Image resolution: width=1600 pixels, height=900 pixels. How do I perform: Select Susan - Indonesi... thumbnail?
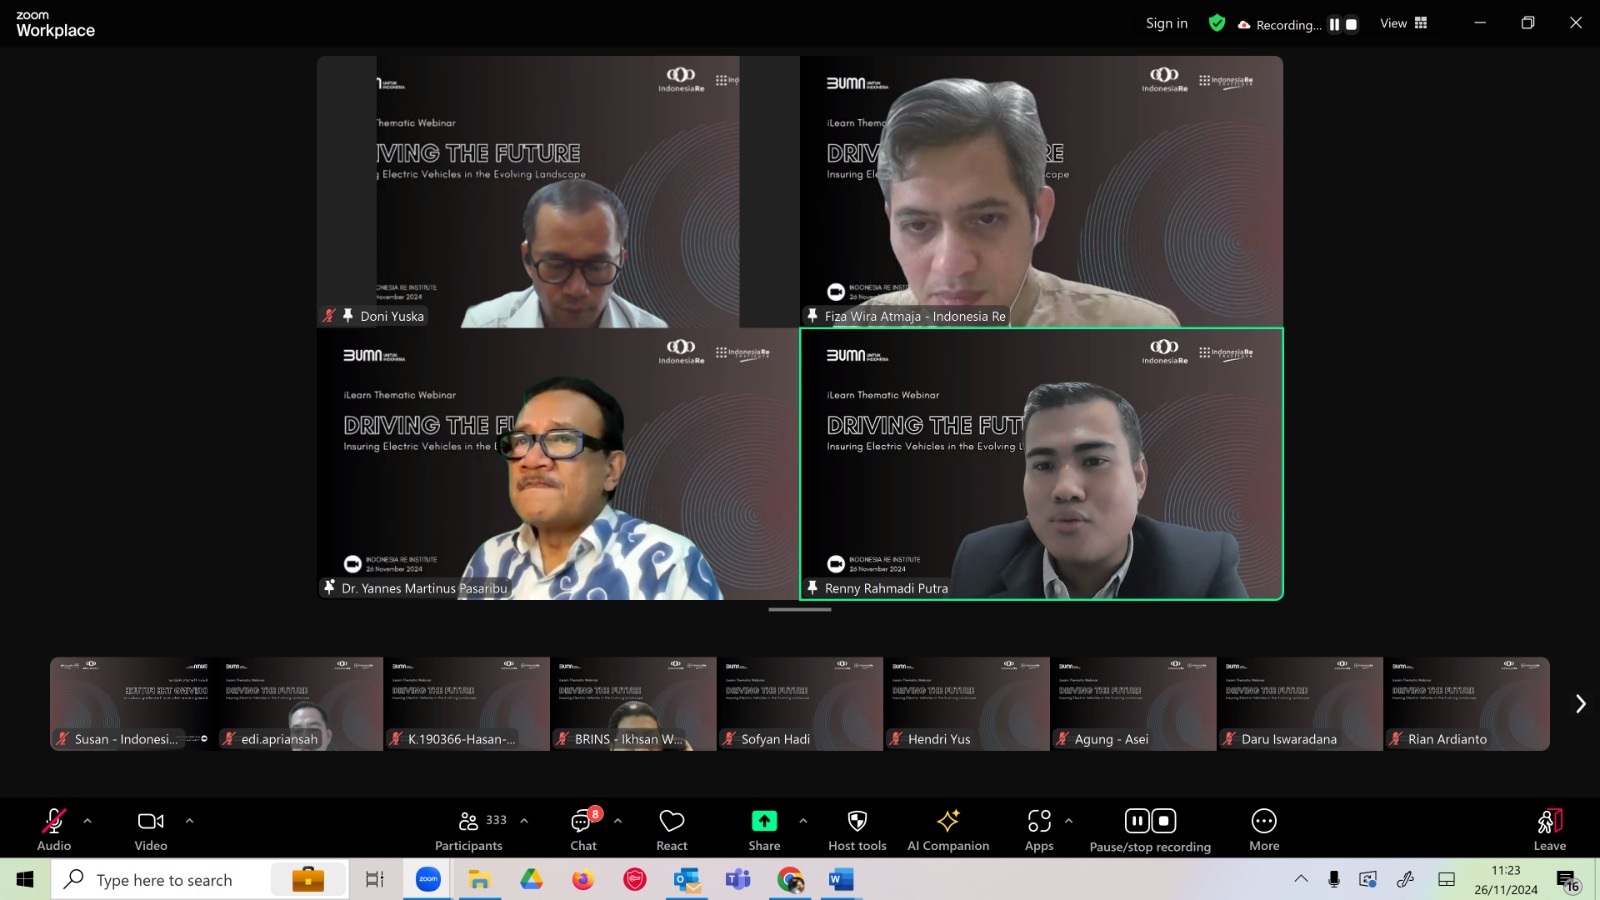[x=133, y=704]
